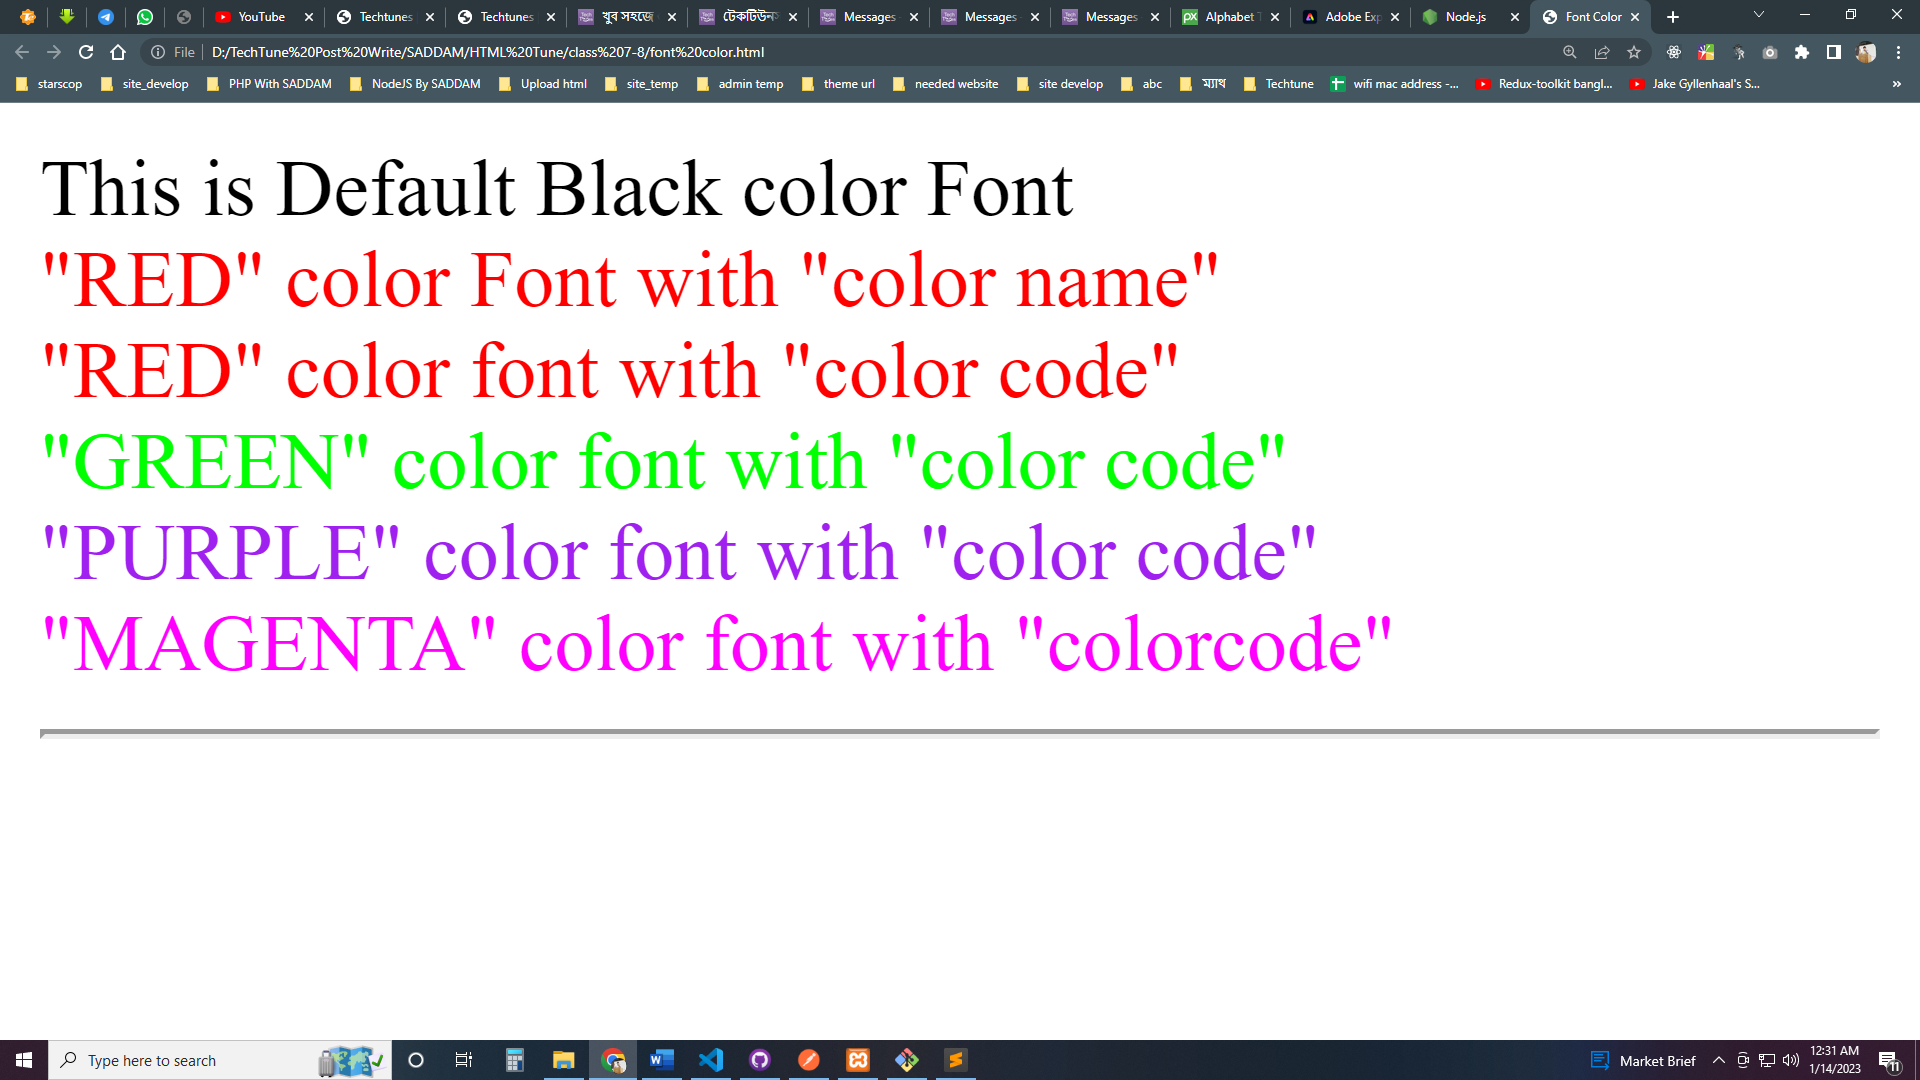Open the PHP With SADDAM bookmark folder
Viewport: 1920px width, 1080px height.
coord(269,84)
